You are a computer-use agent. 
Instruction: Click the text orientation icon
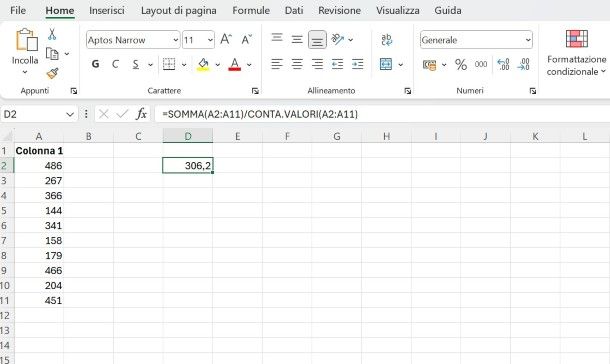point(338,39)
